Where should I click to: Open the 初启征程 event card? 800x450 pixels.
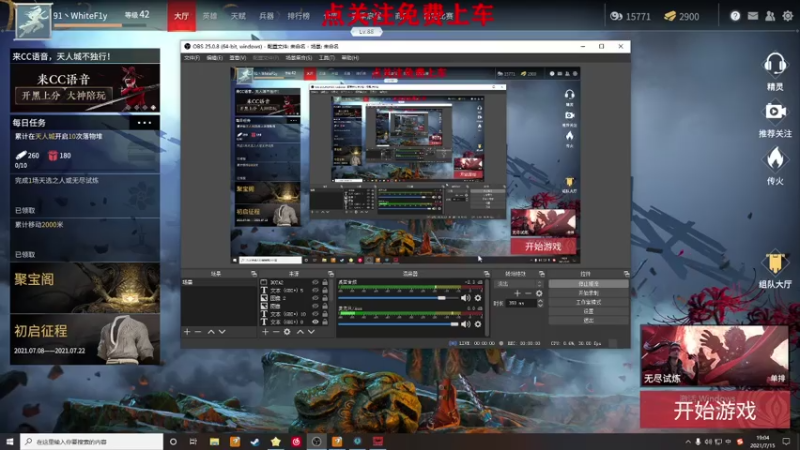[85, 339]
